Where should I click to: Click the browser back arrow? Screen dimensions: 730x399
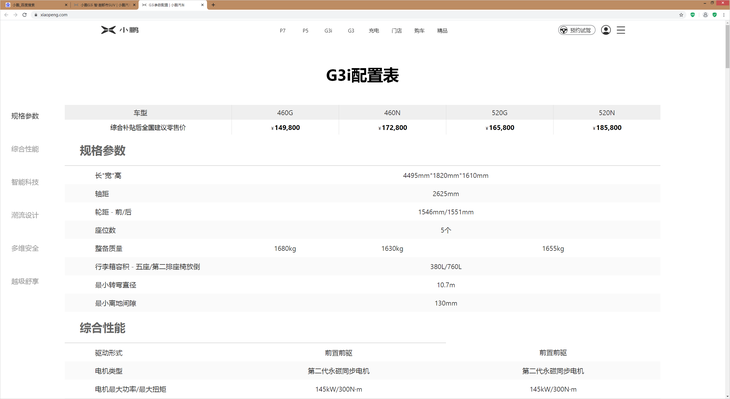point(6,15)
